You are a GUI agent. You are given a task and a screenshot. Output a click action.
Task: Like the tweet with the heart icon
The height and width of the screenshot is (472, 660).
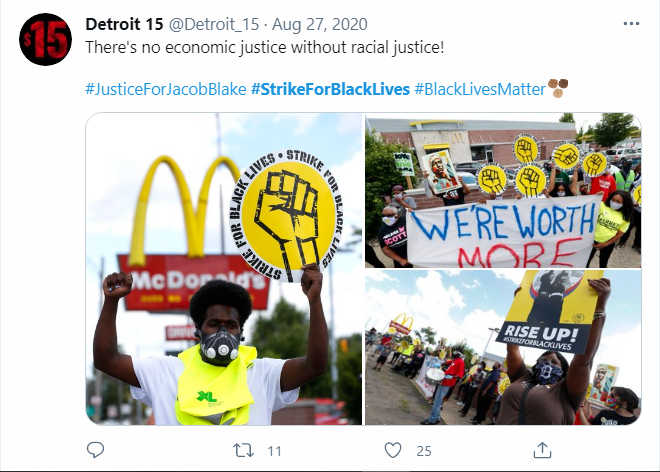pos(393,450)
